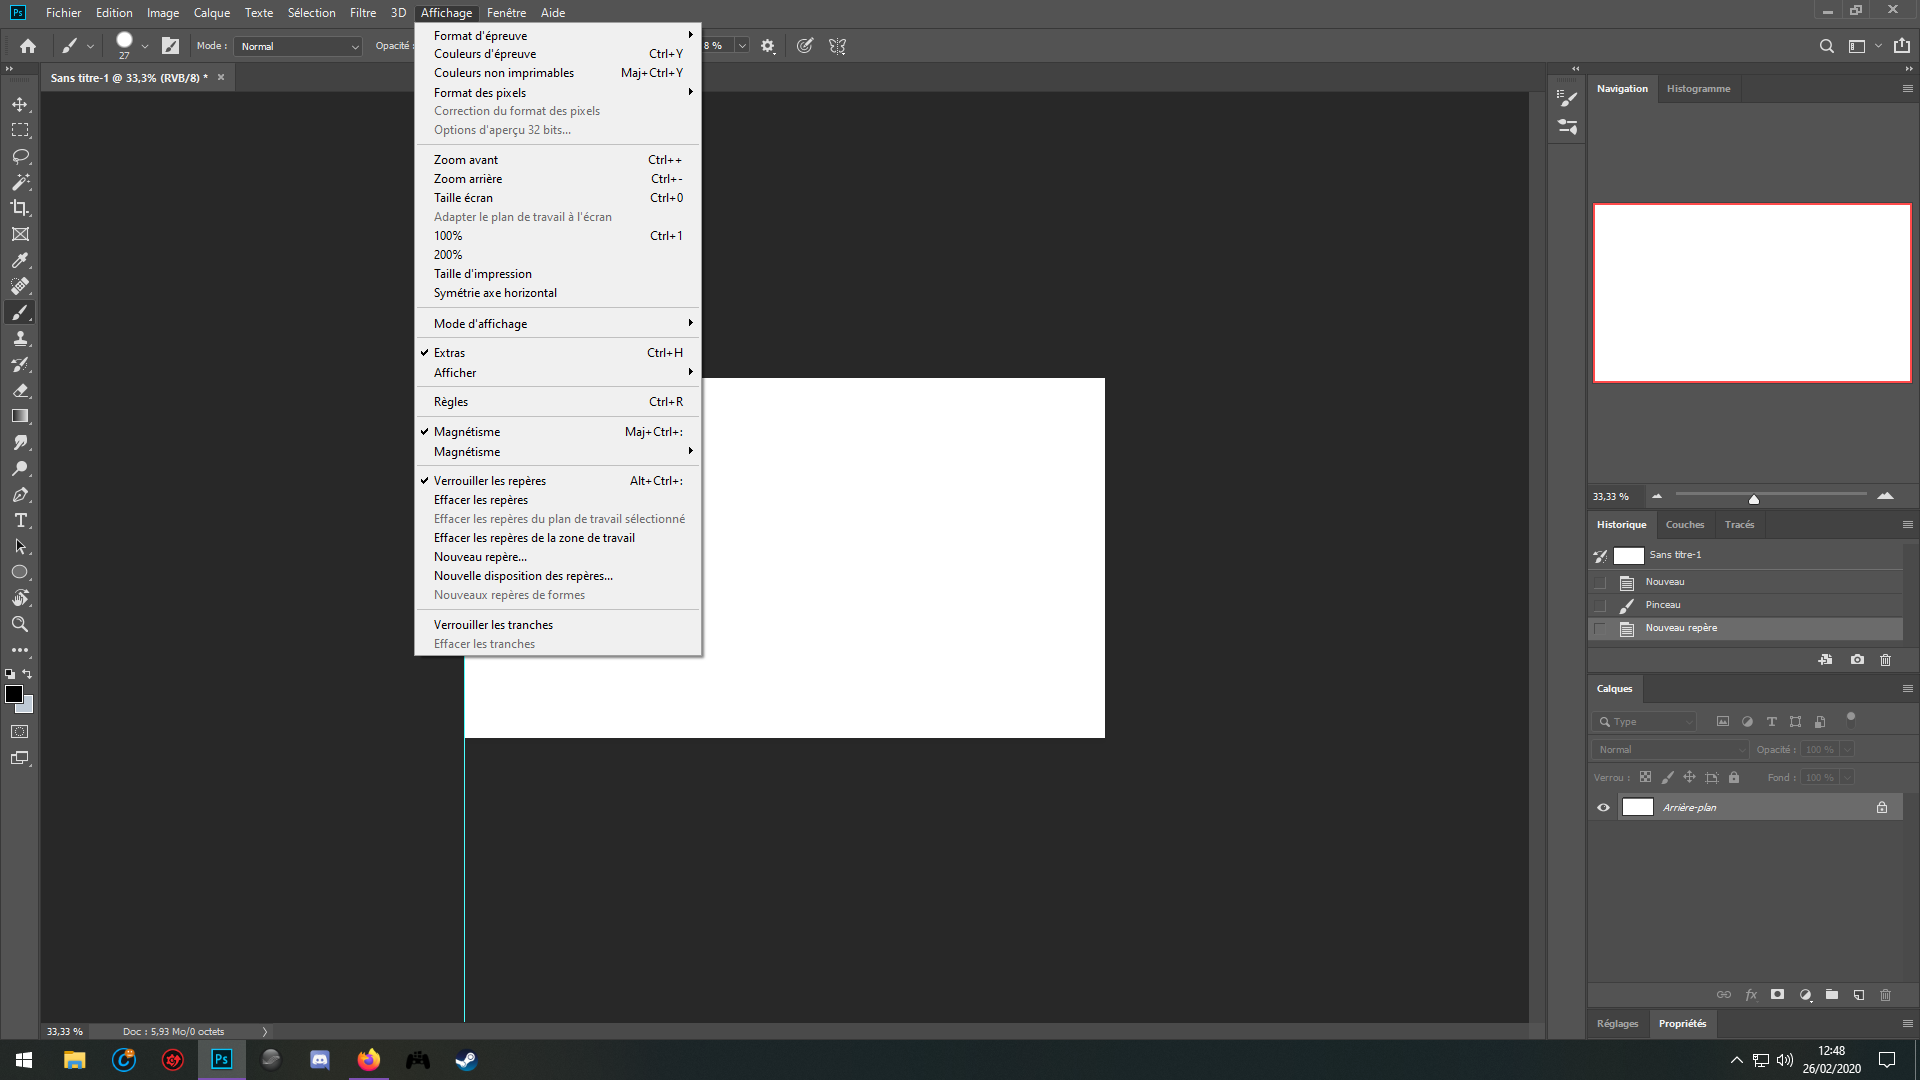Select the Lasso tool
This screenshot has width=1920, height=1080.
pyautogui.click(x=20, y=156)
